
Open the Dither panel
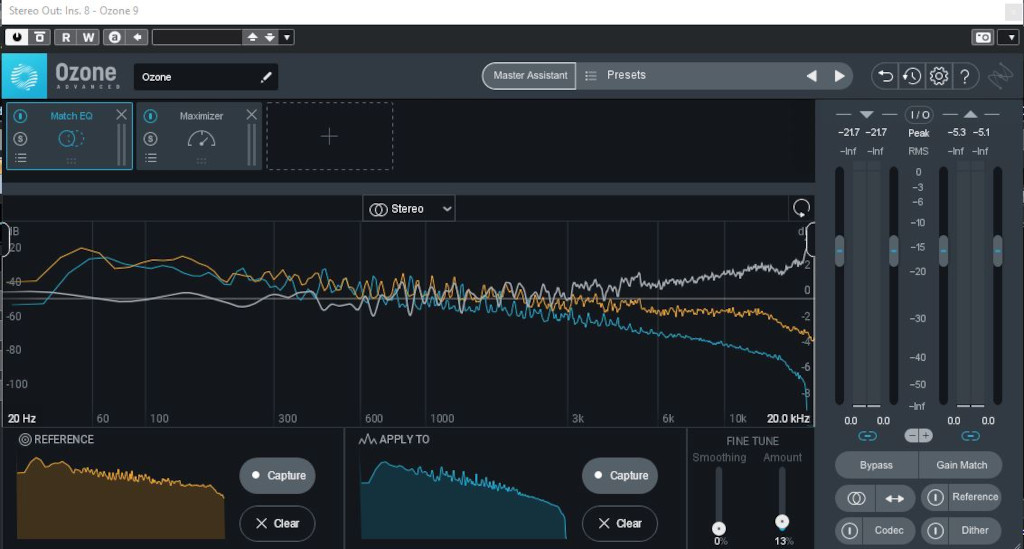pyautogui.click(x=974, y=530)
